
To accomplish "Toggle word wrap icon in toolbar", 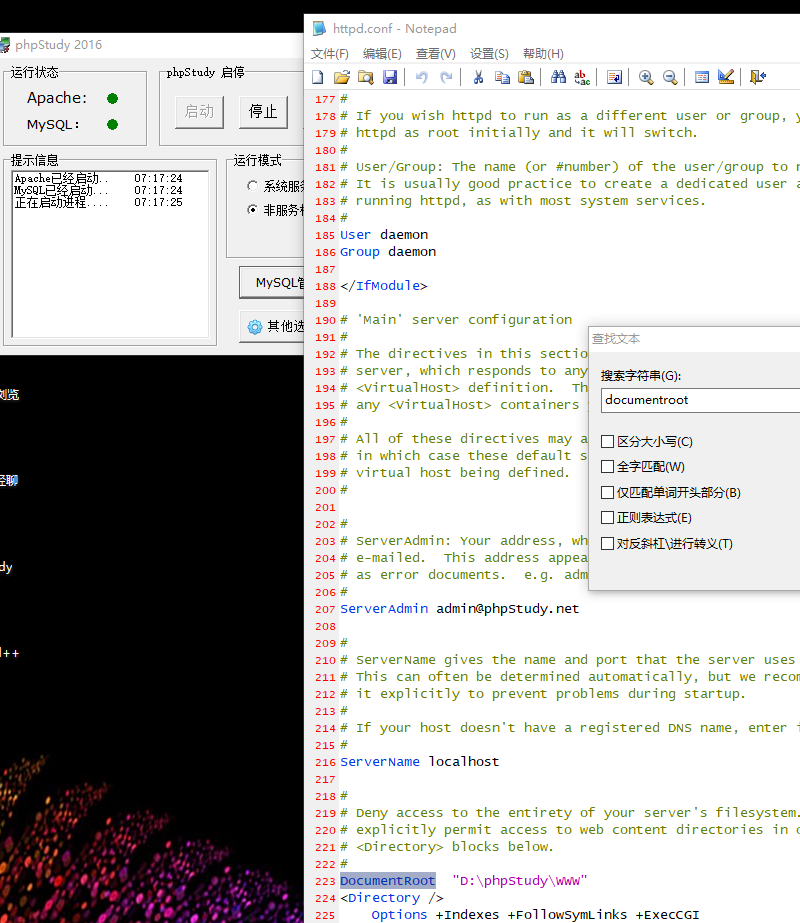I will pyautogui.click(x=614, y=77).
